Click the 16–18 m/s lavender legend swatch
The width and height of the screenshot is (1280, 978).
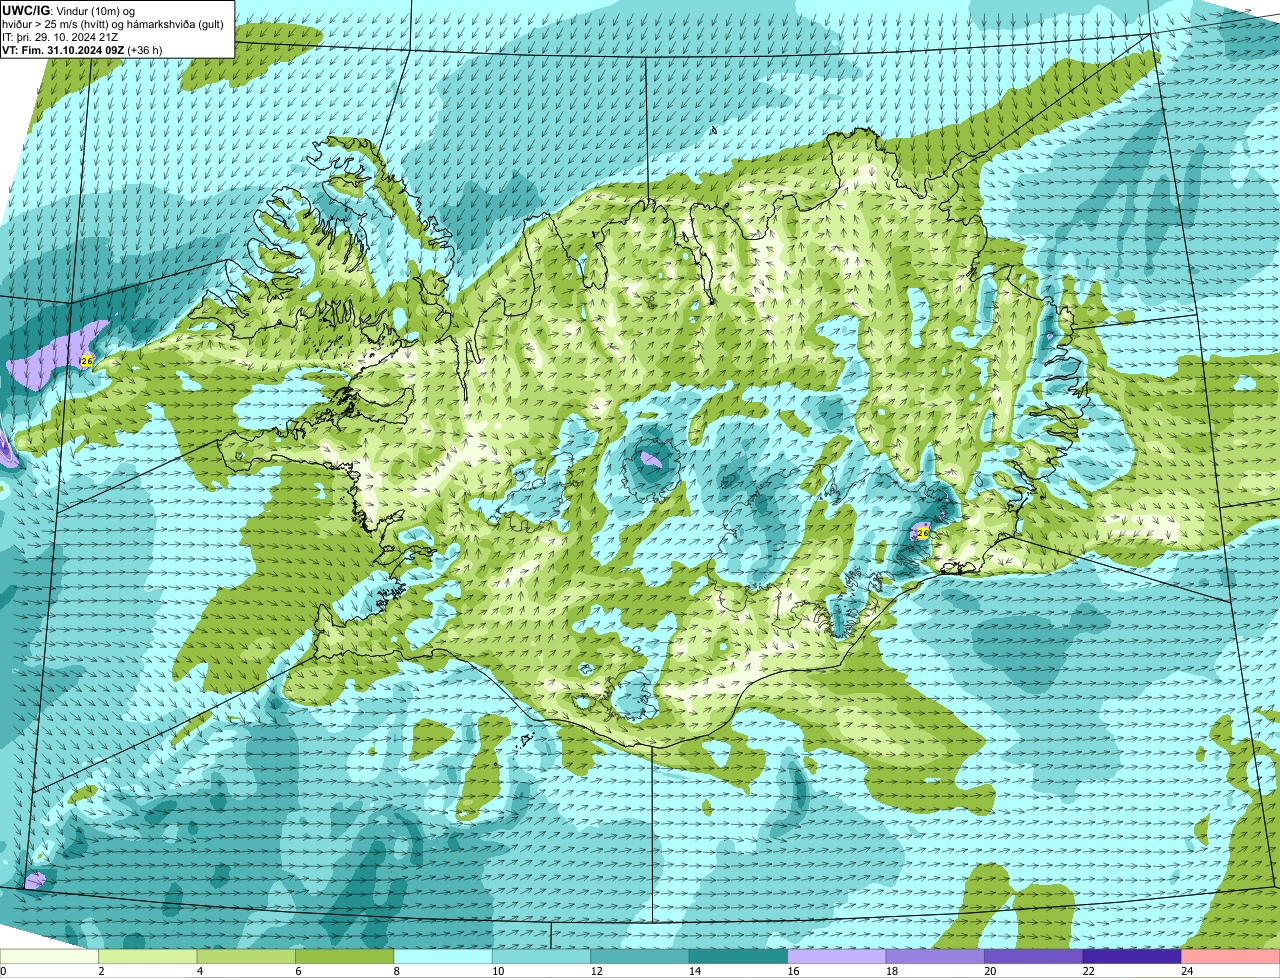pyautogui.click(x=837, y=956)
